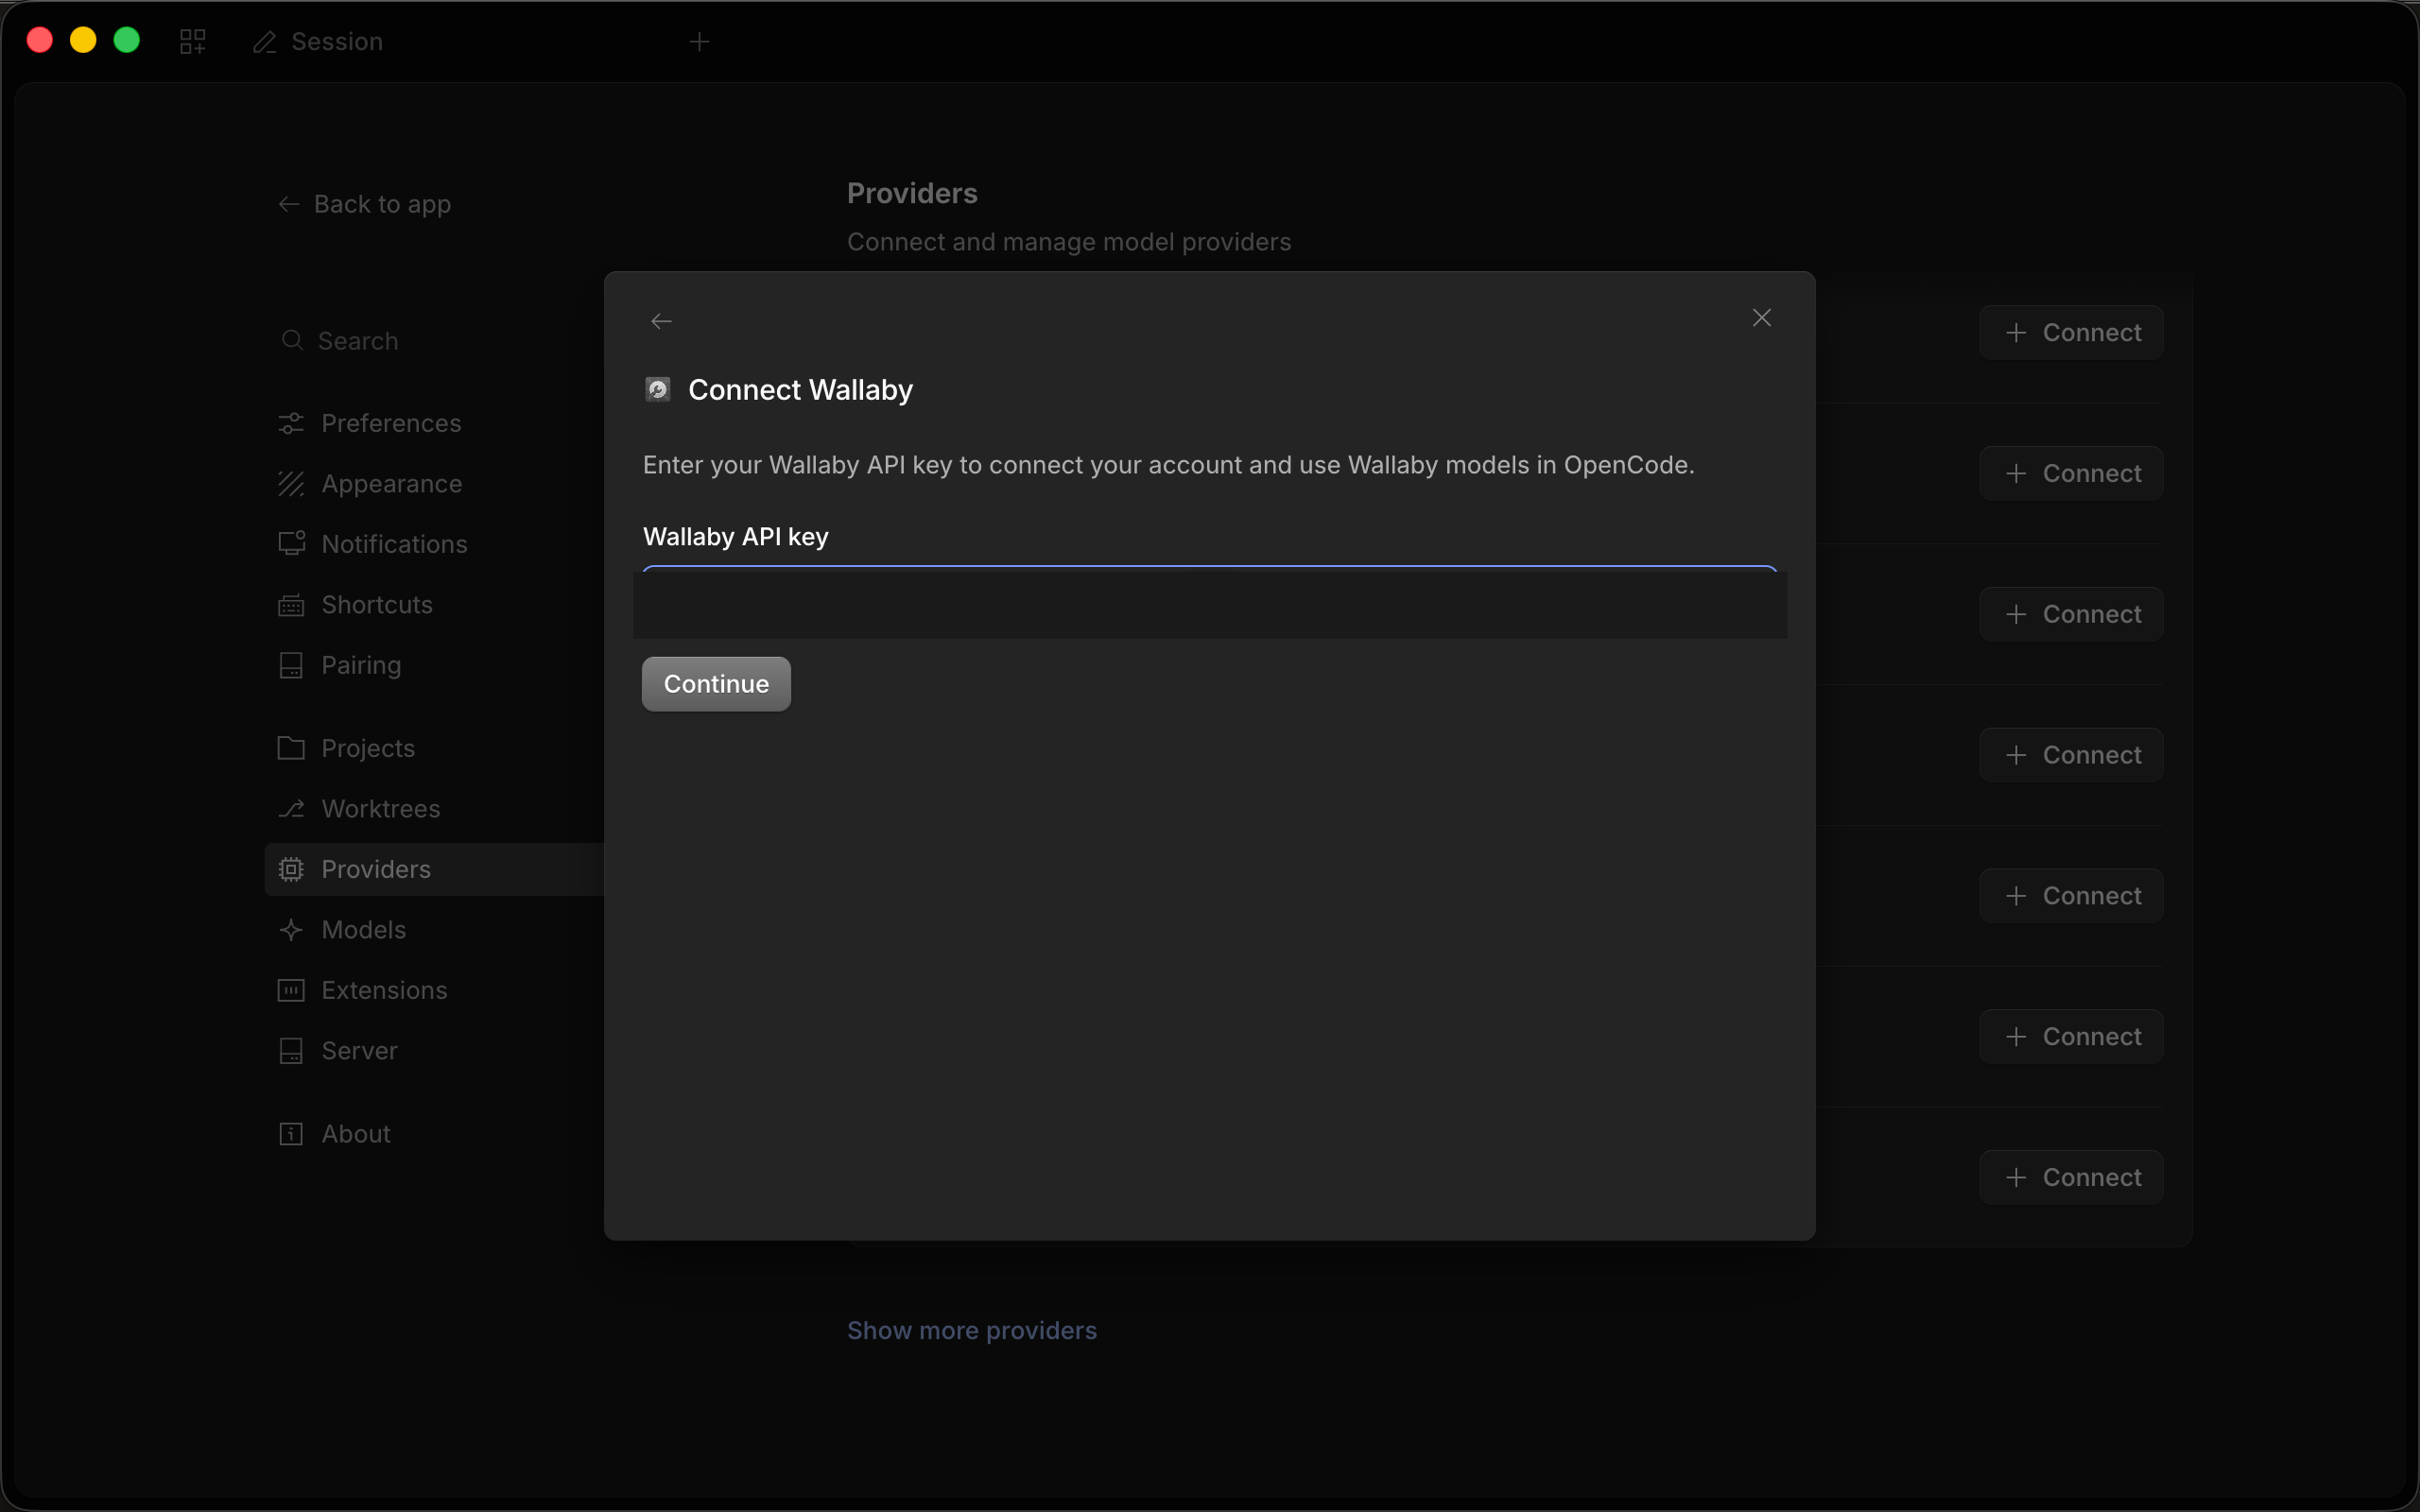
Task: Click the Notifications monitor icon
Action: tap(291, 544)
